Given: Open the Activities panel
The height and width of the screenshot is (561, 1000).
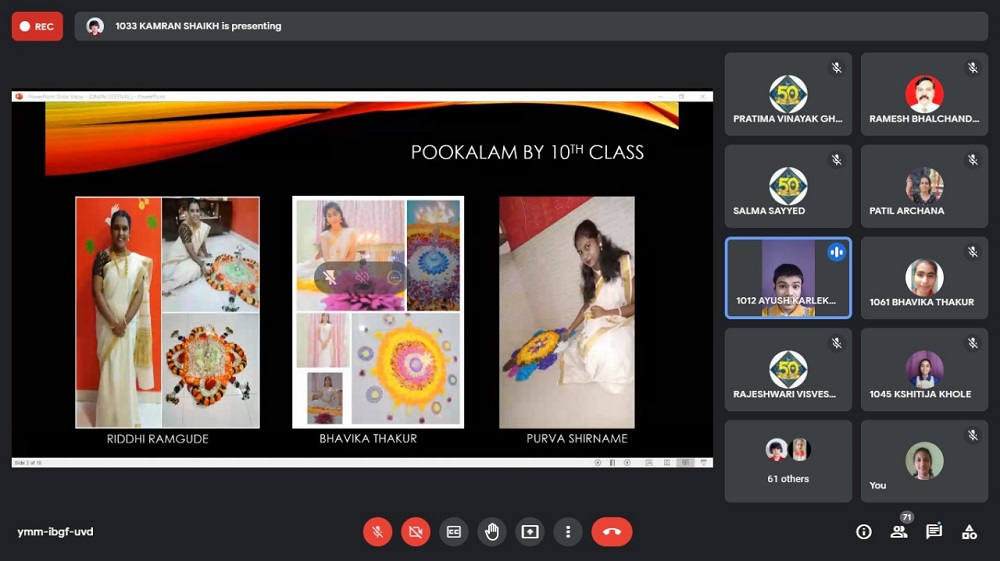Looking at the screenshot, I should (x=969, y=532).
